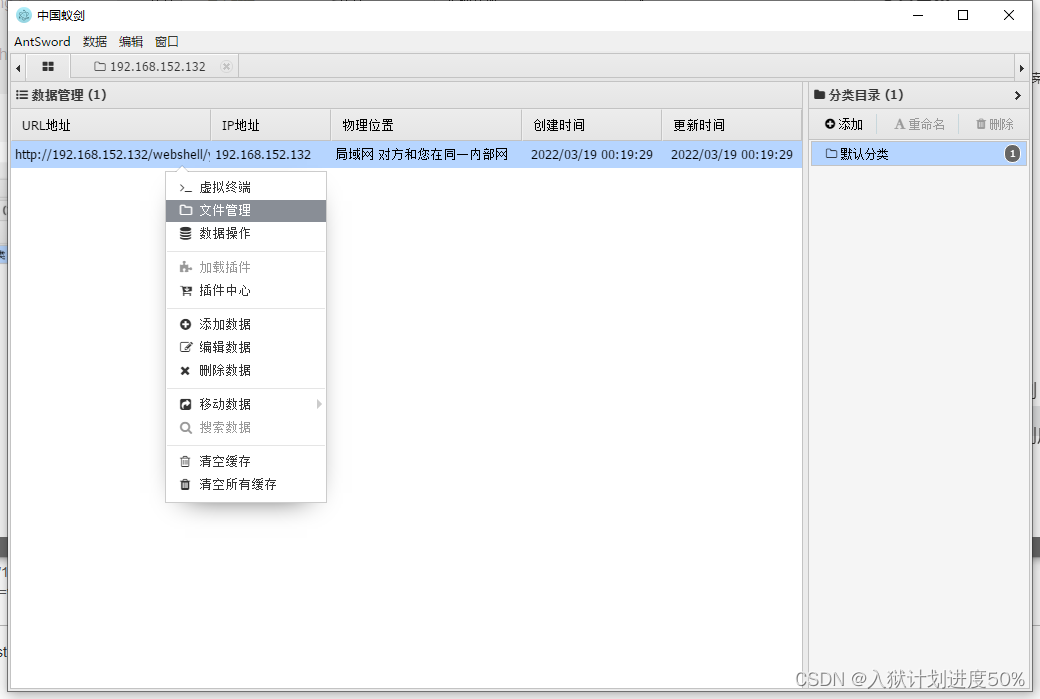Choose 清空缓存 clear cache
The height and width of the screenshot is (699, 1040).
(x=245, y=462)
